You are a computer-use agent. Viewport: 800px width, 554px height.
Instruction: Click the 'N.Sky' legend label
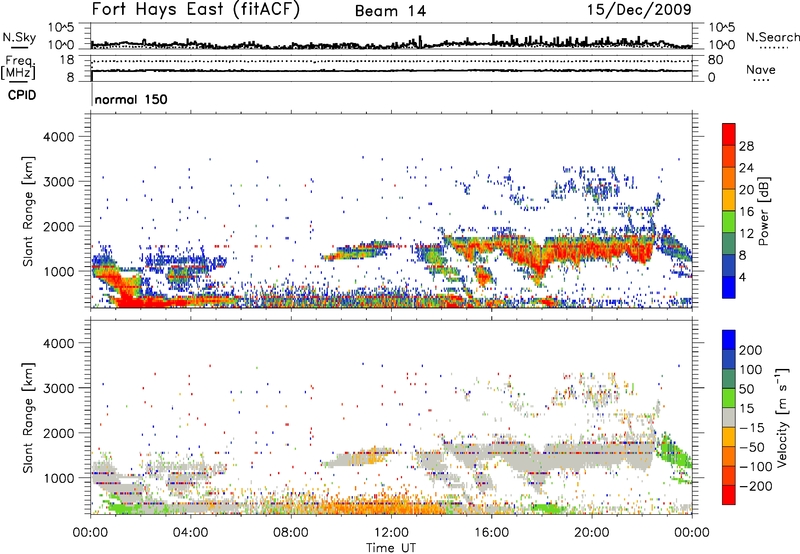click(x=19, y=37)
